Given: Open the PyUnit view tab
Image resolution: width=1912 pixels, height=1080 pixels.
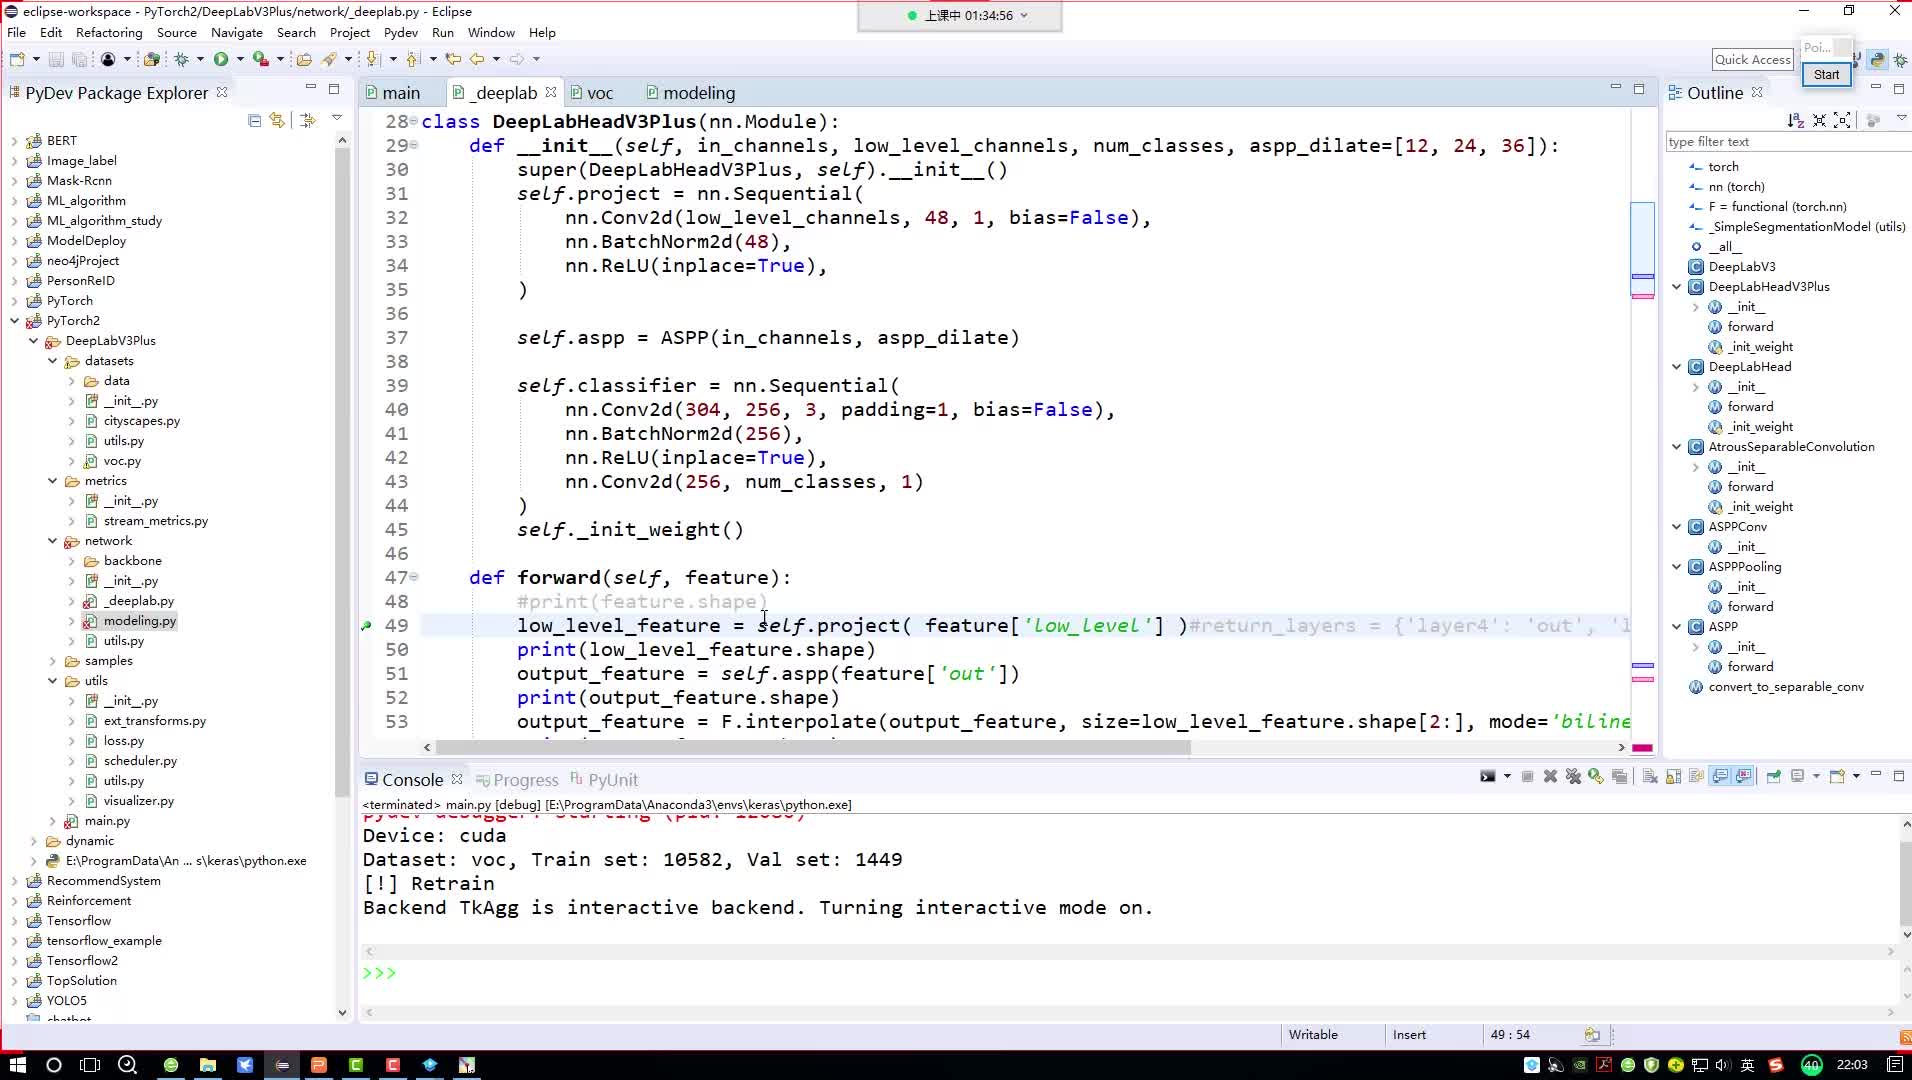Looking at the screenshot, I should (x=604, y=780).
